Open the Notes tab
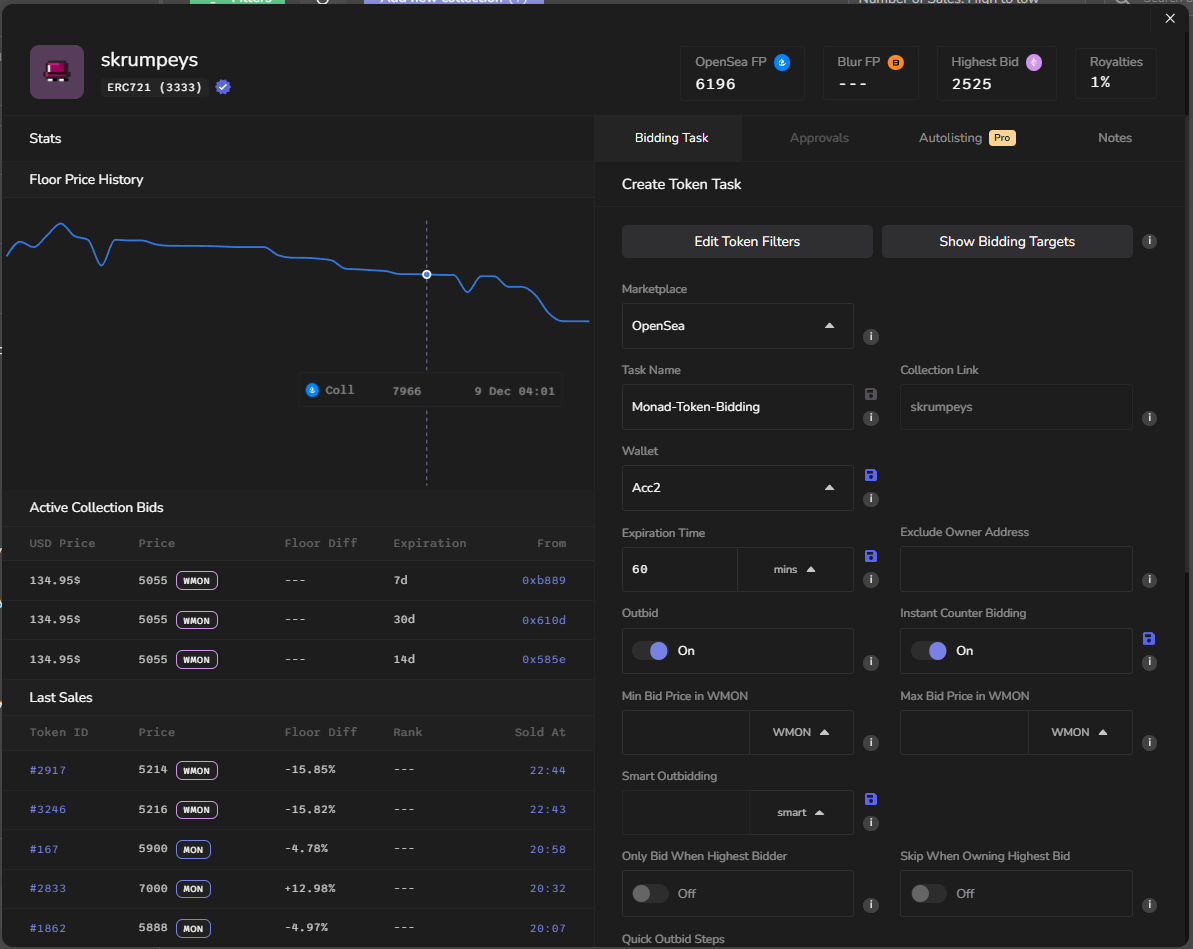Image resolution: width=1193 pixels, height=949 pixels. pos(1114,138)
